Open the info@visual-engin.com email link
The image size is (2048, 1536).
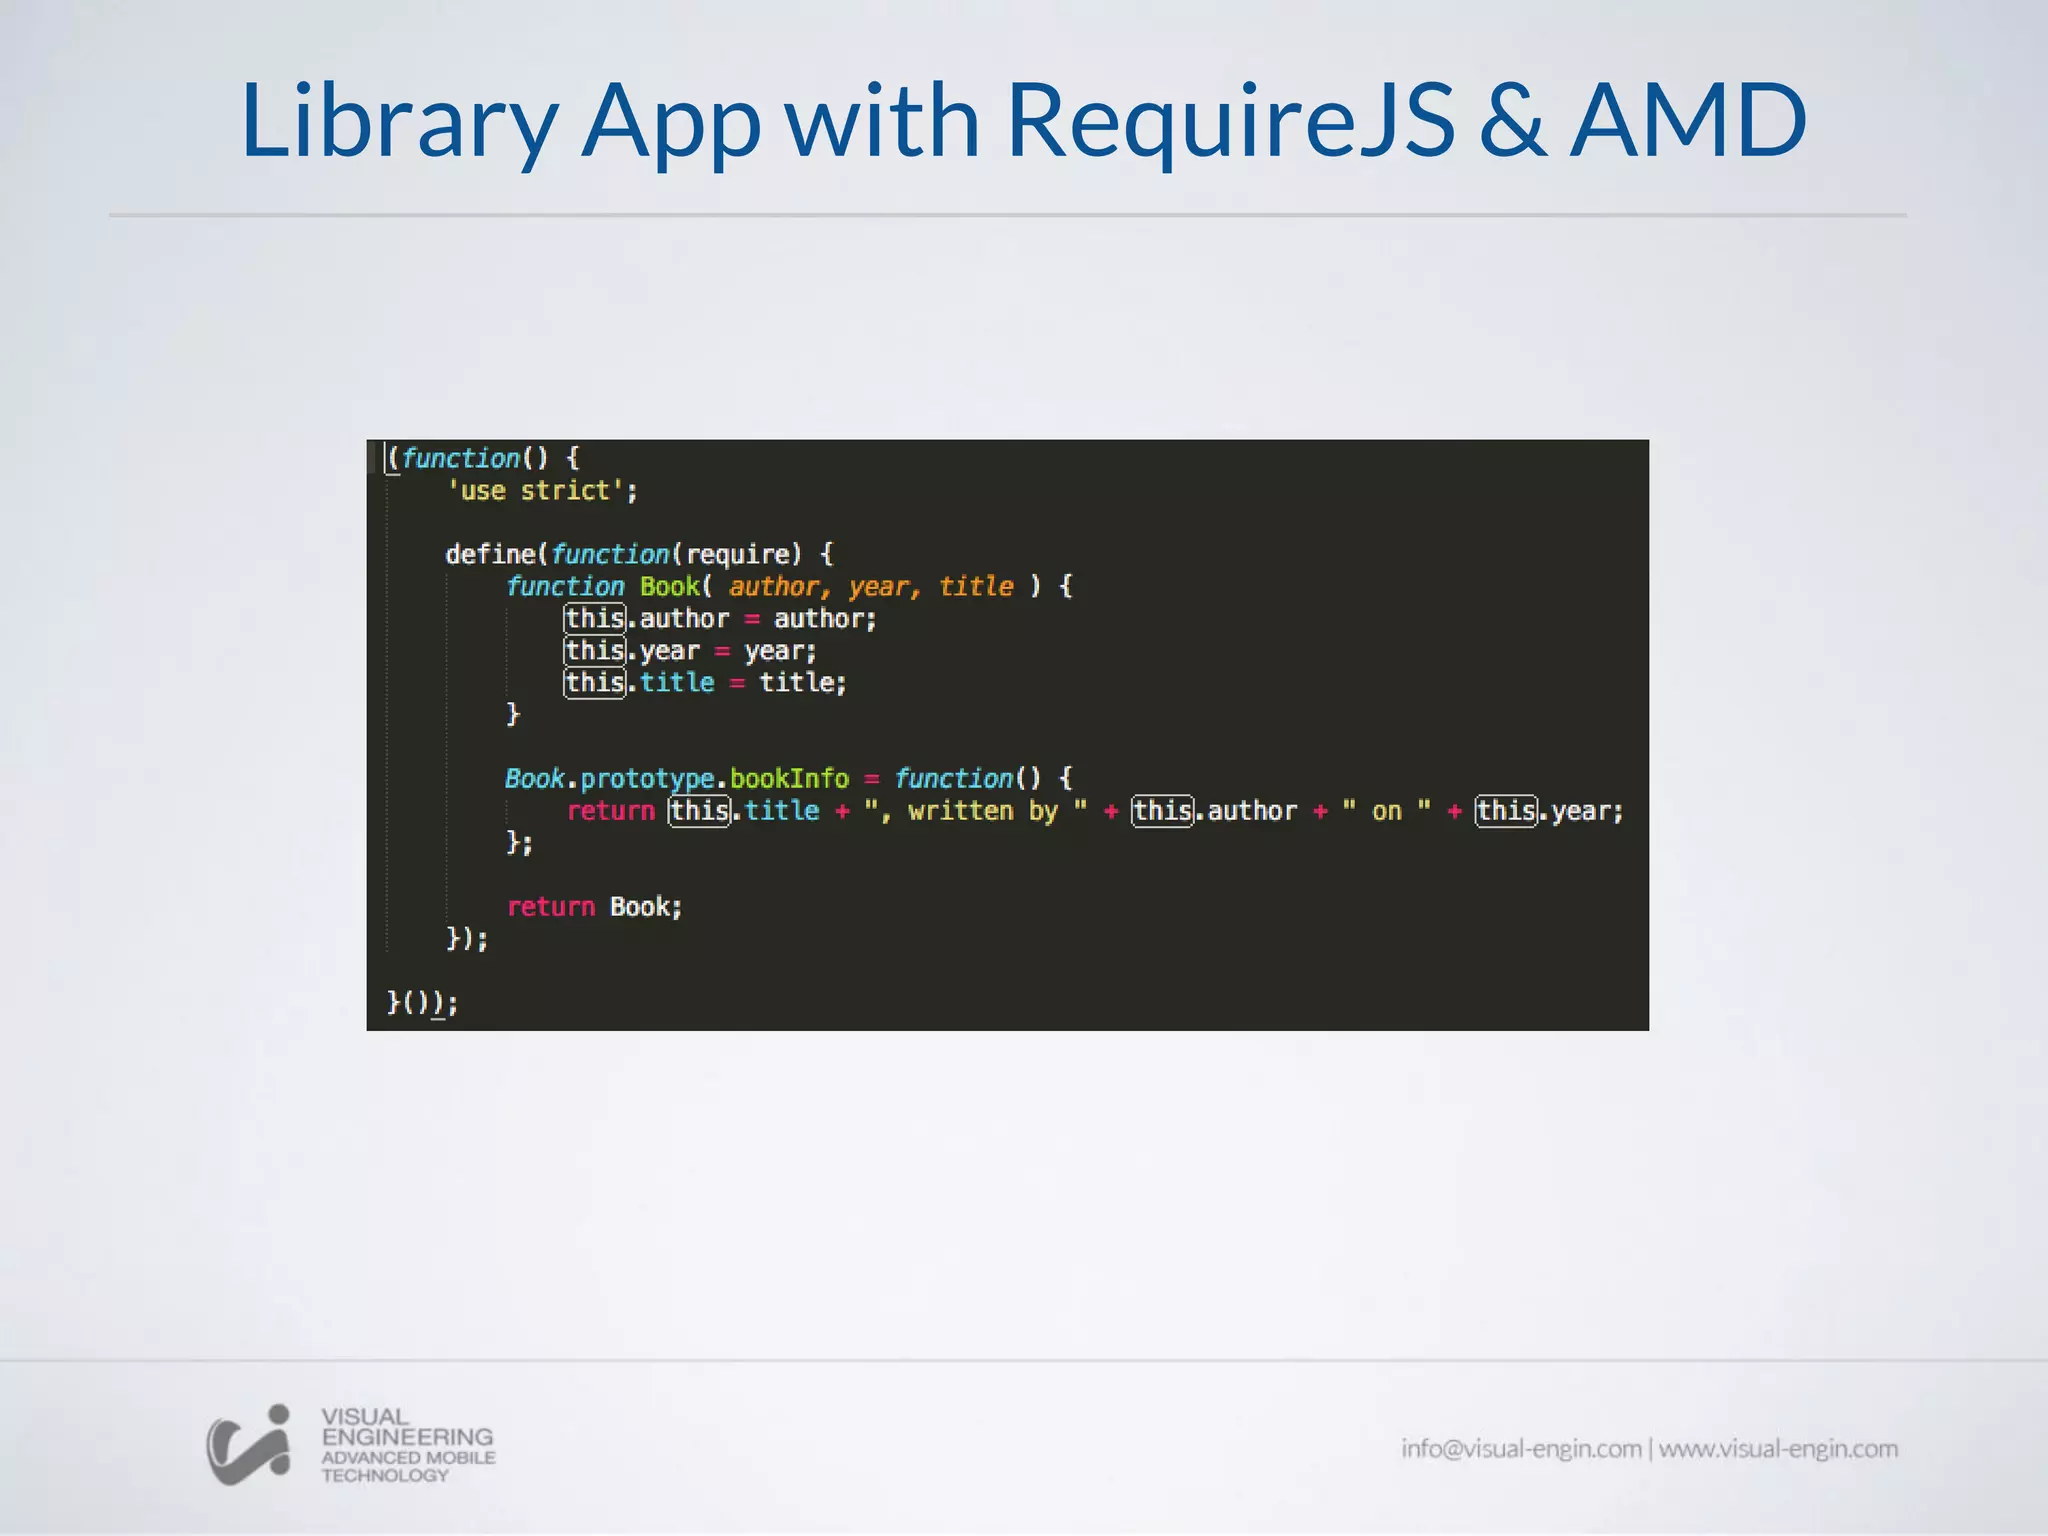[x=1521, y=1448]
